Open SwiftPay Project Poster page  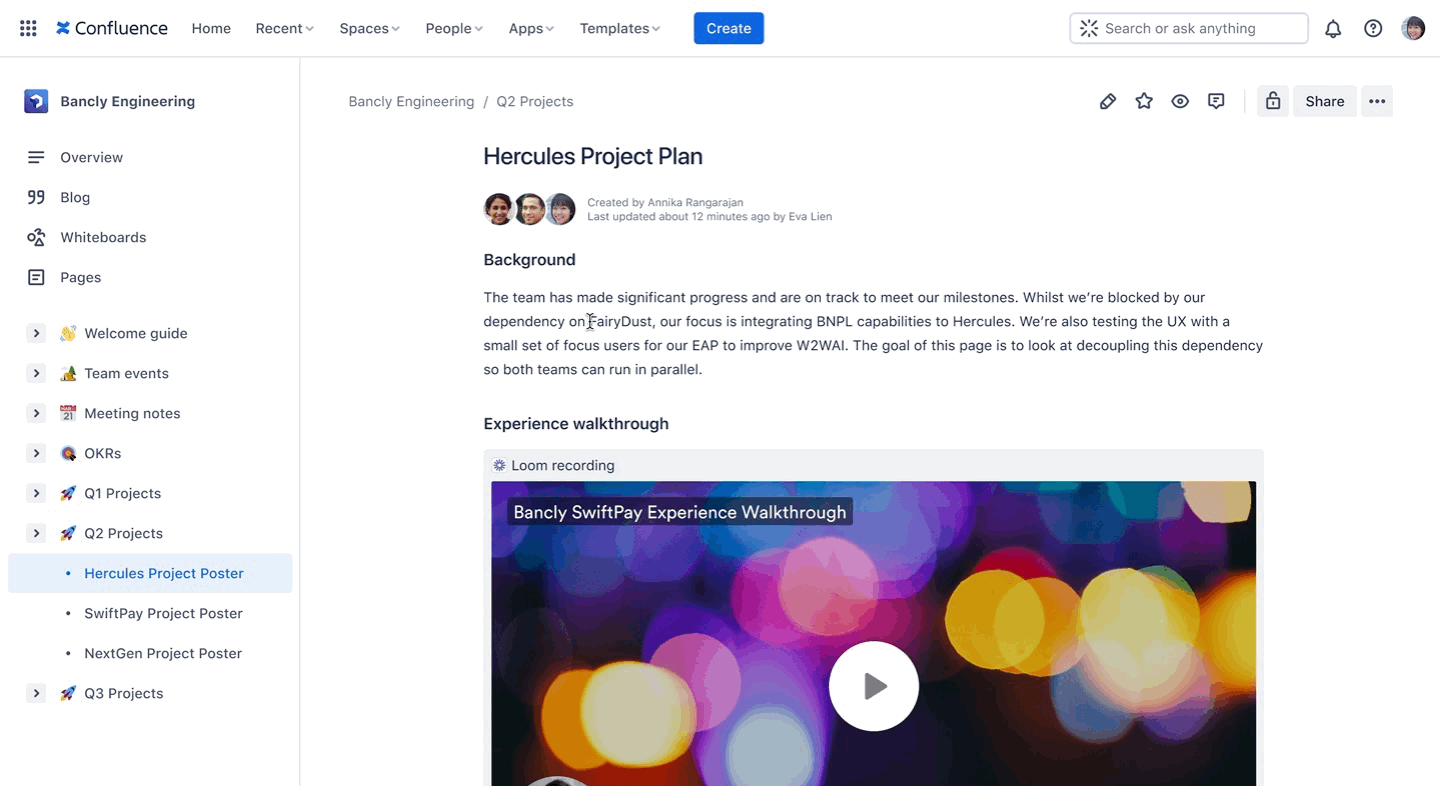tap(163, 613)
